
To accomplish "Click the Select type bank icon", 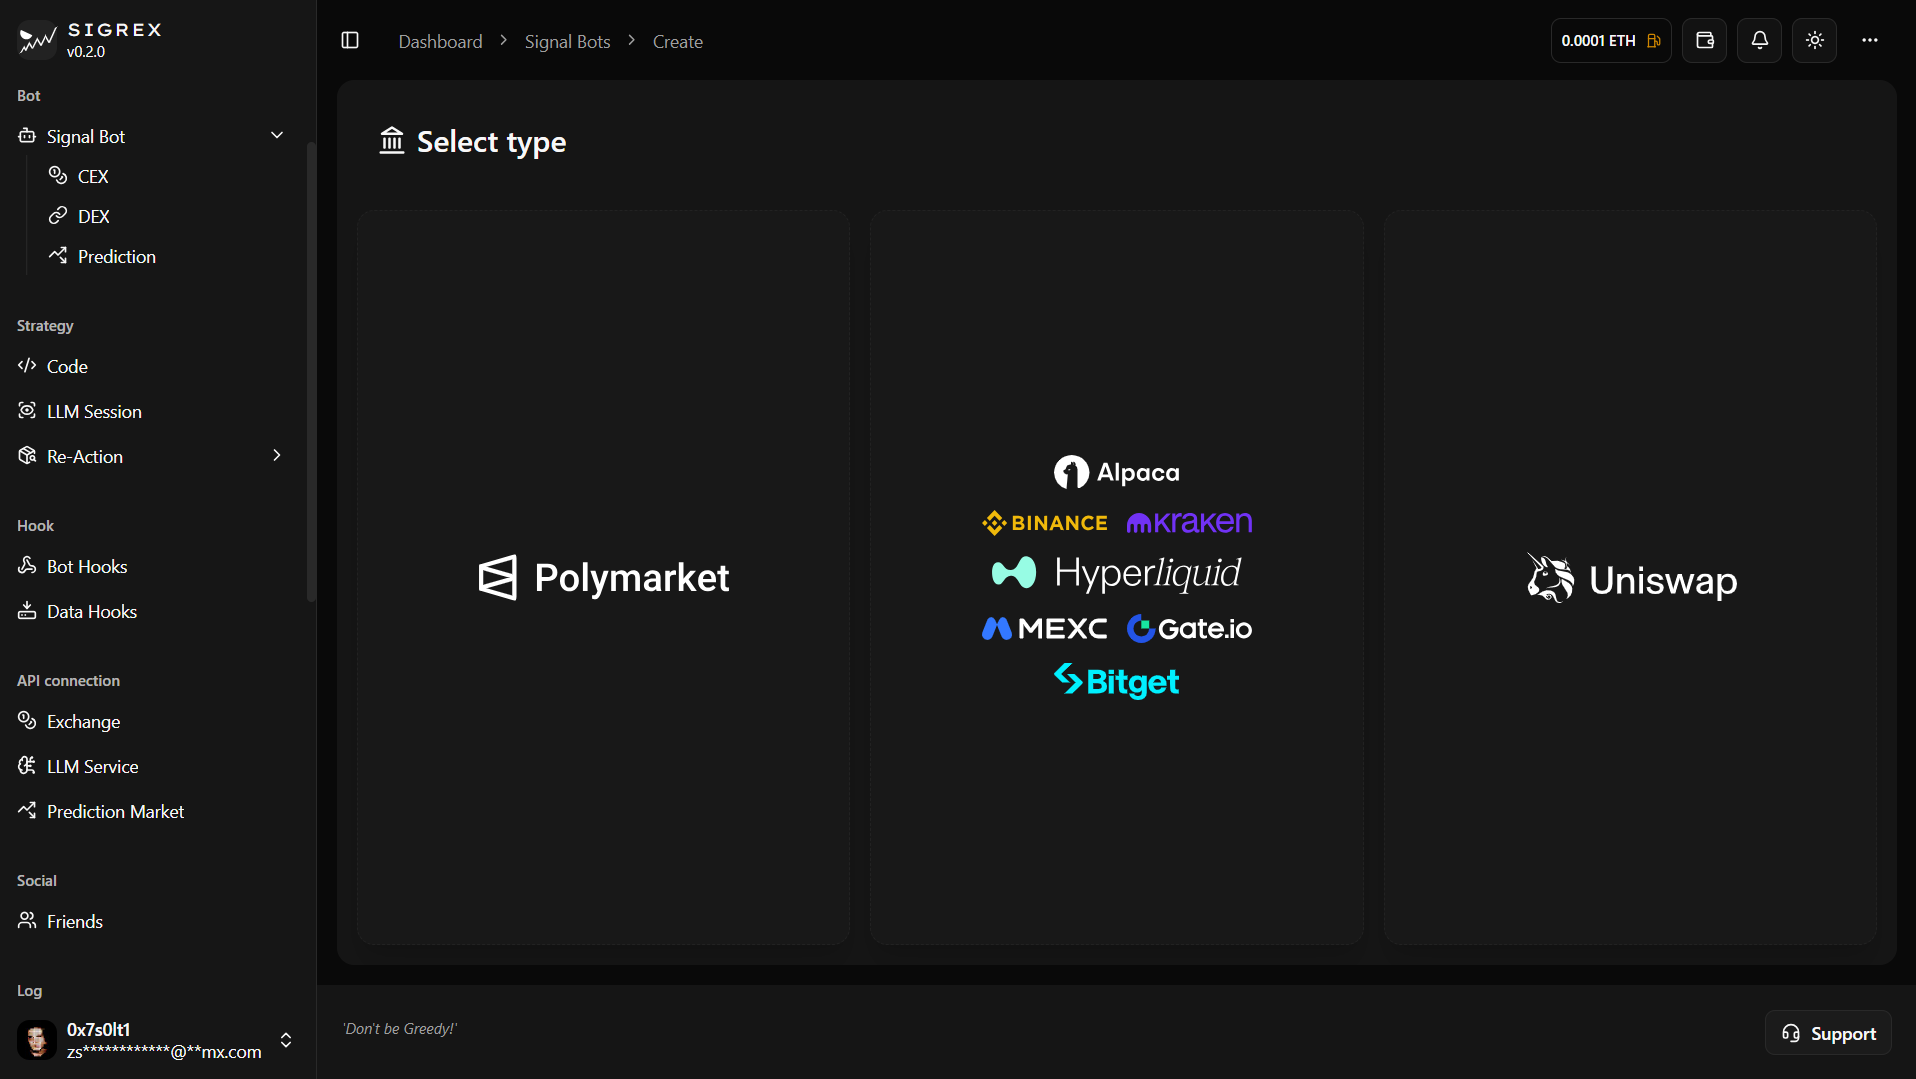I will [392, 141].
